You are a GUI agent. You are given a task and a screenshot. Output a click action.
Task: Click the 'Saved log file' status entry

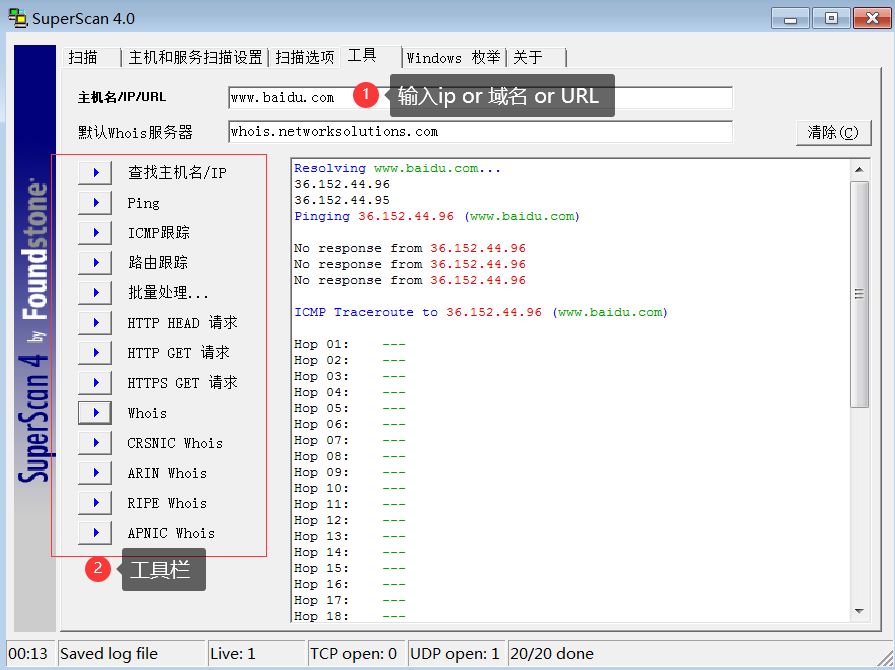131,653
